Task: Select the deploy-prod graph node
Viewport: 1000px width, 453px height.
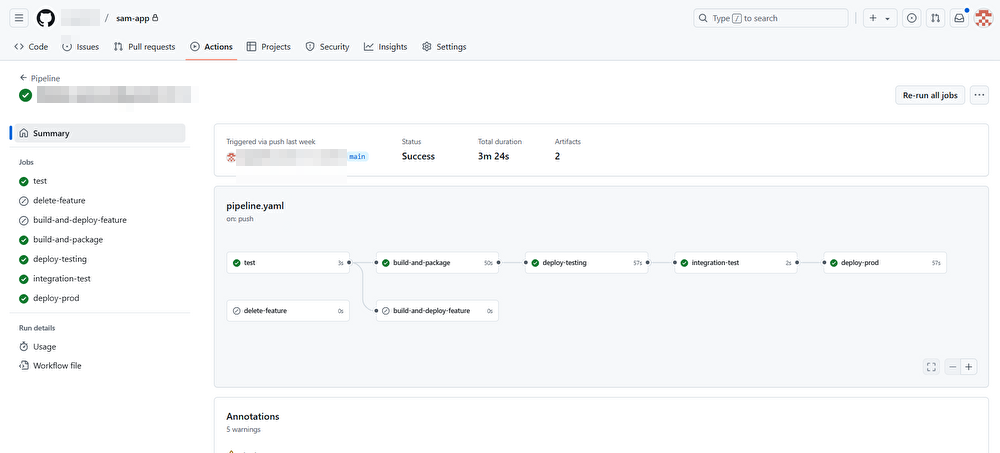Action: 885,263
